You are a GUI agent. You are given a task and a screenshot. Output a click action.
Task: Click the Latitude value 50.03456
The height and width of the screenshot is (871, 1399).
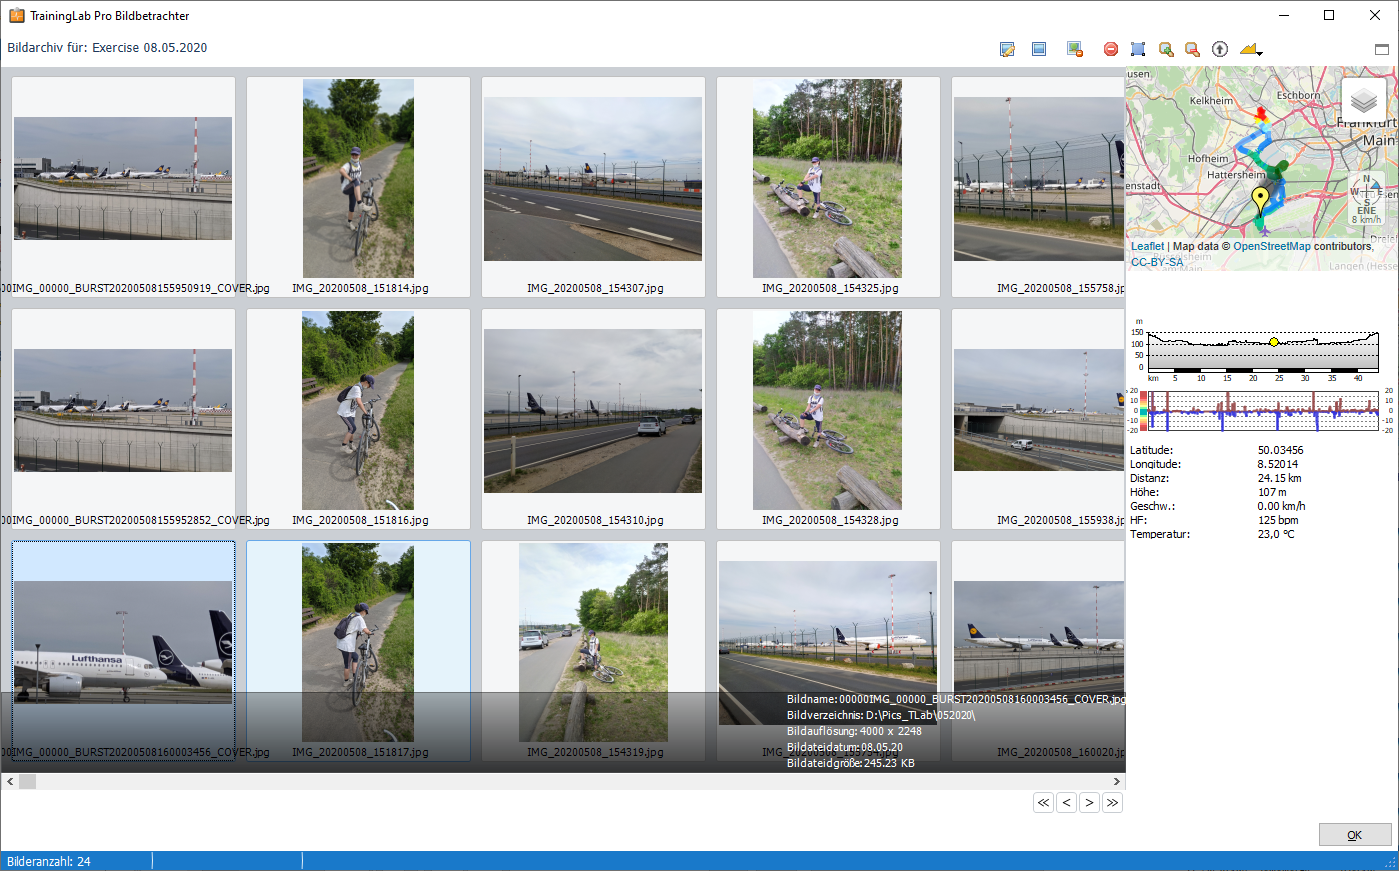(x=1280, y=450)
